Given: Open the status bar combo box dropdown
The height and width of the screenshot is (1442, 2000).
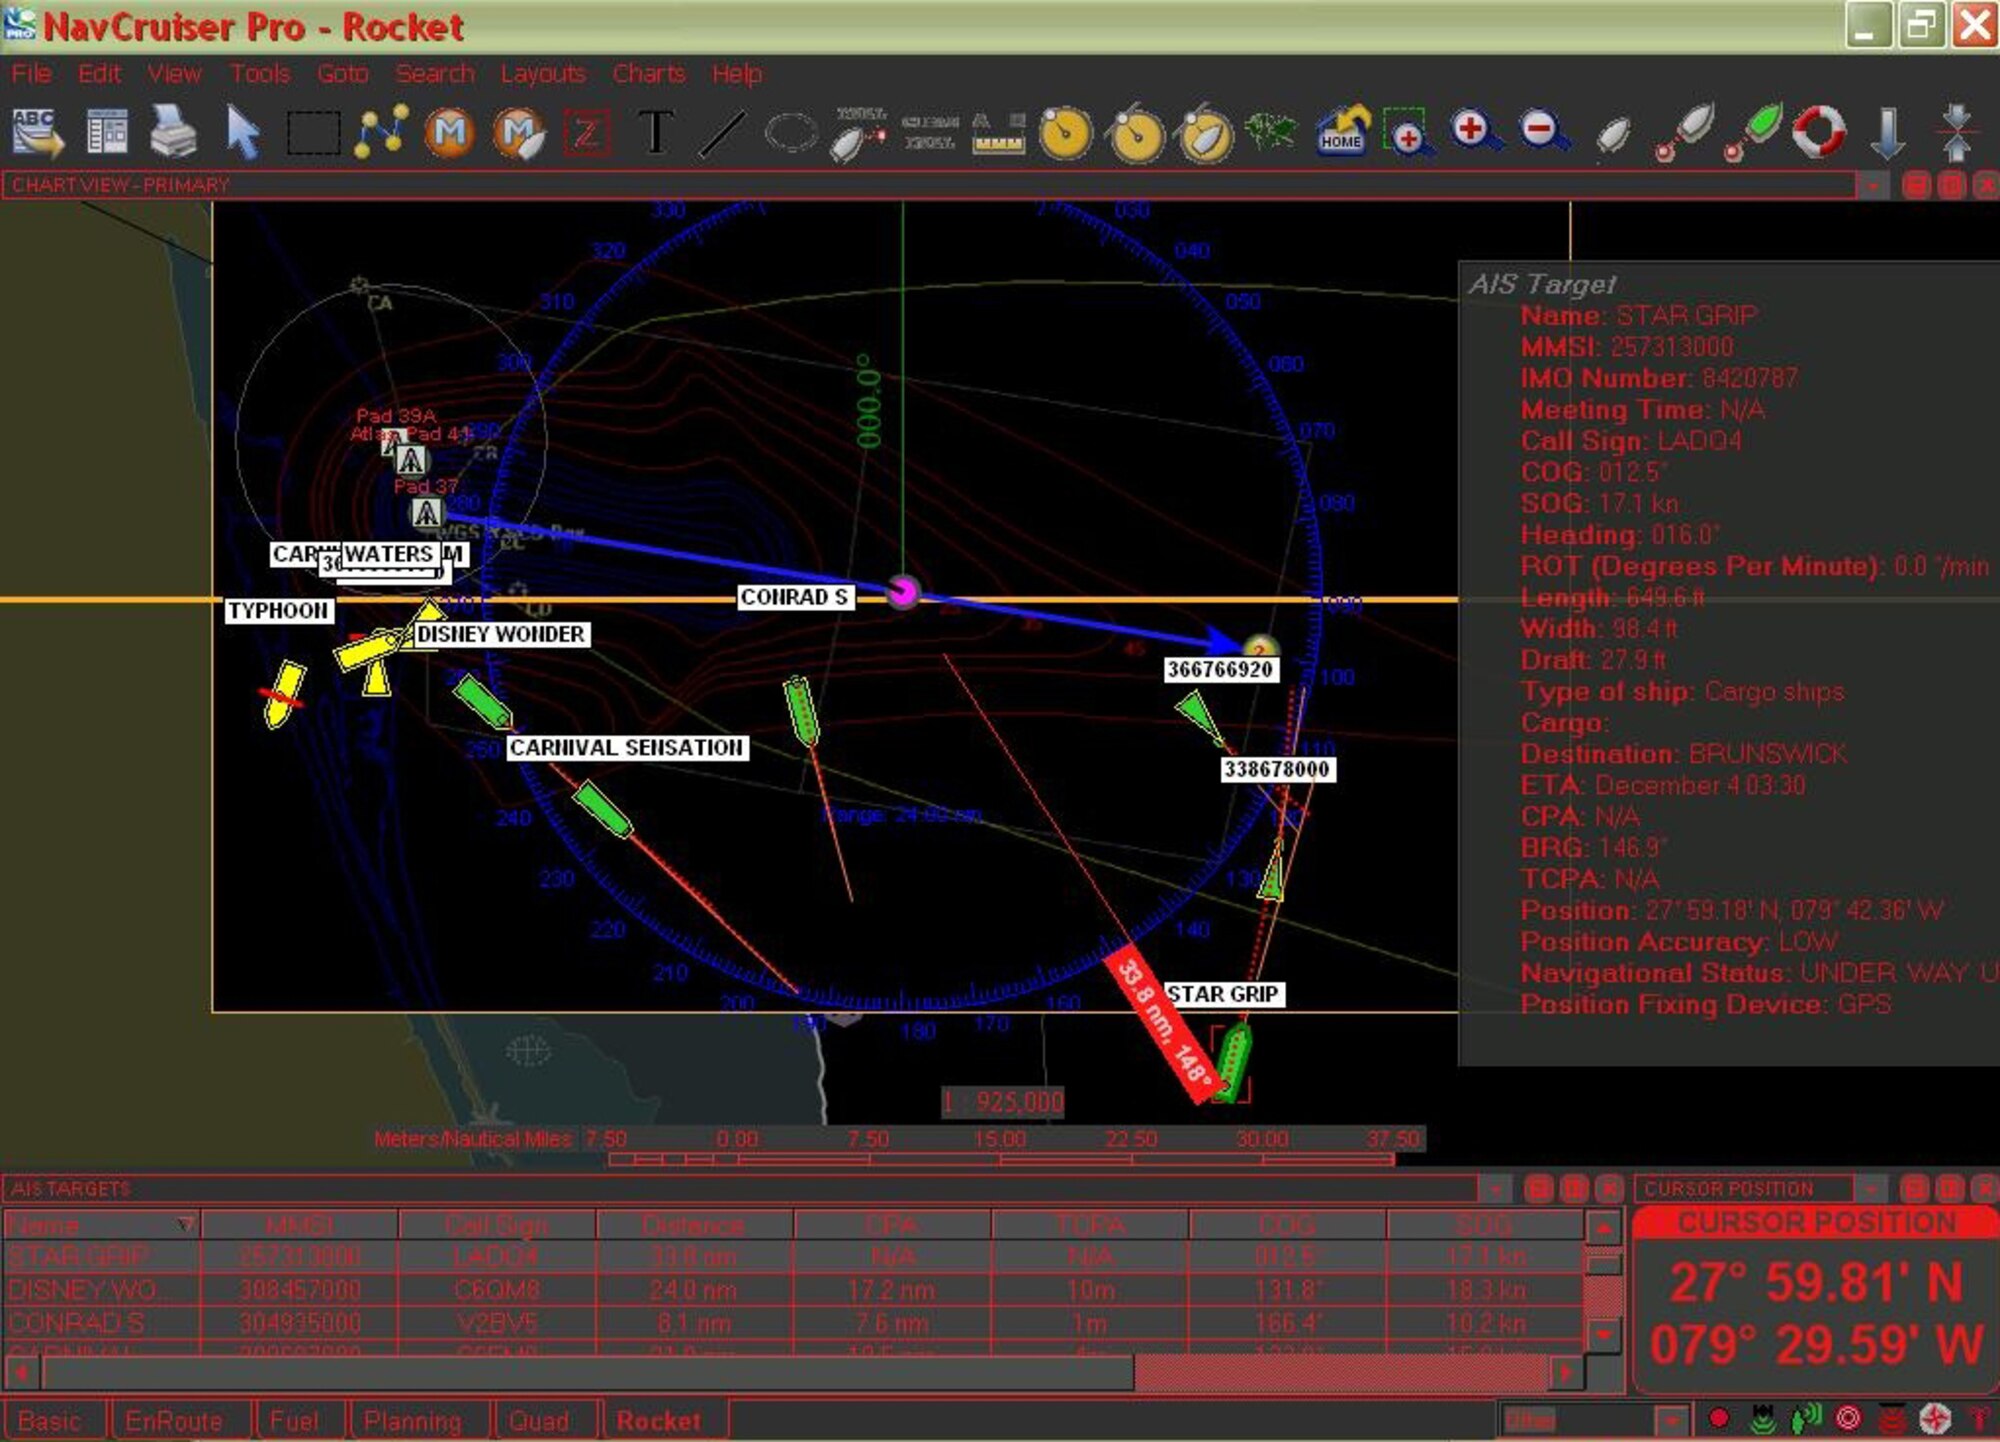Looking at the screenshot, I should click(x=1671, y=1420).
